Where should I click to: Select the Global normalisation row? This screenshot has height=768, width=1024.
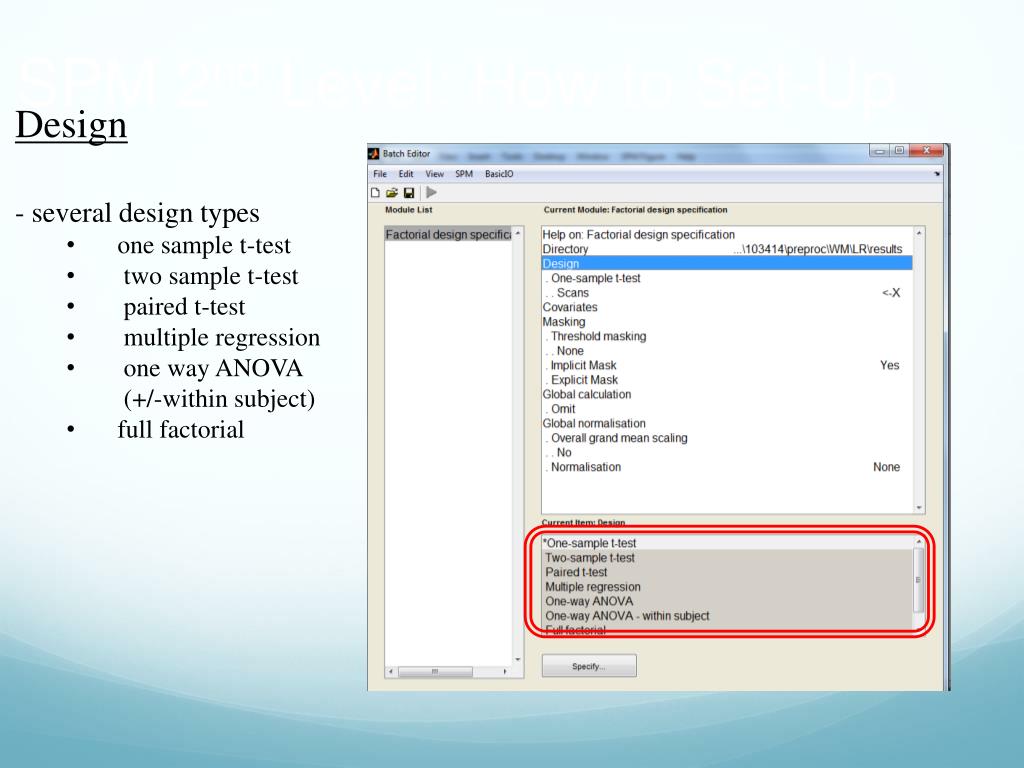pyautogui.click(x=727, y=423)
